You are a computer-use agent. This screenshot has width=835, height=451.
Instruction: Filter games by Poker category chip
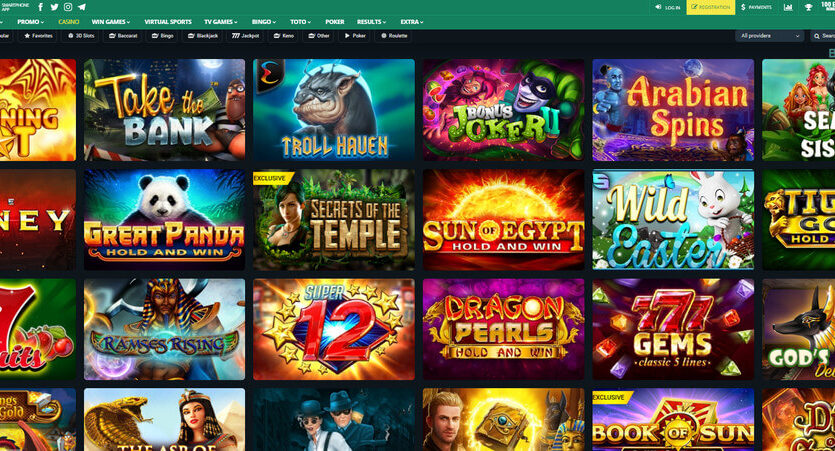355,36
